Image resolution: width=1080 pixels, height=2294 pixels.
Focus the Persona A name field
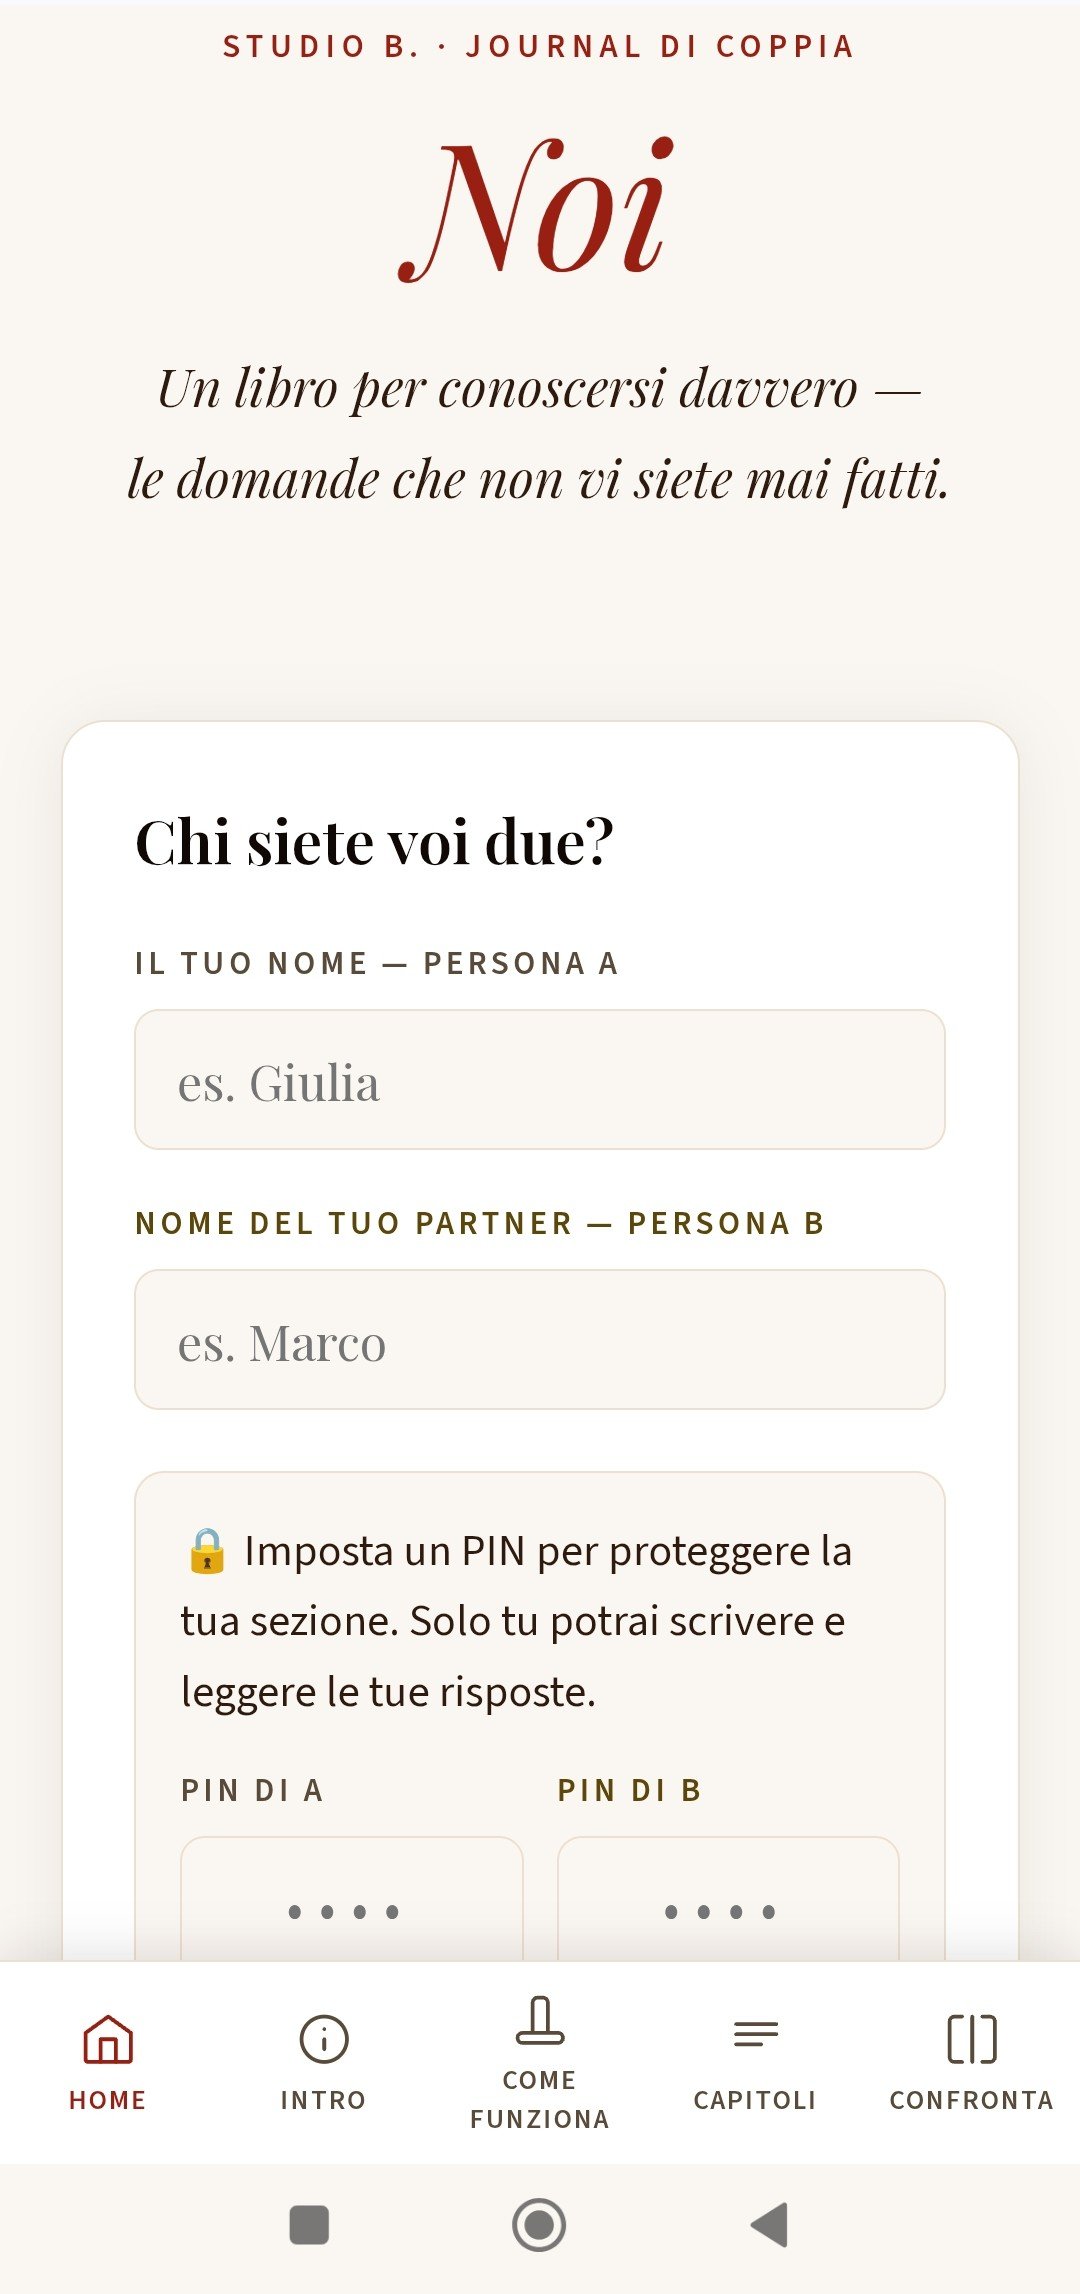pyautogui.click(x=540, y=1080)
